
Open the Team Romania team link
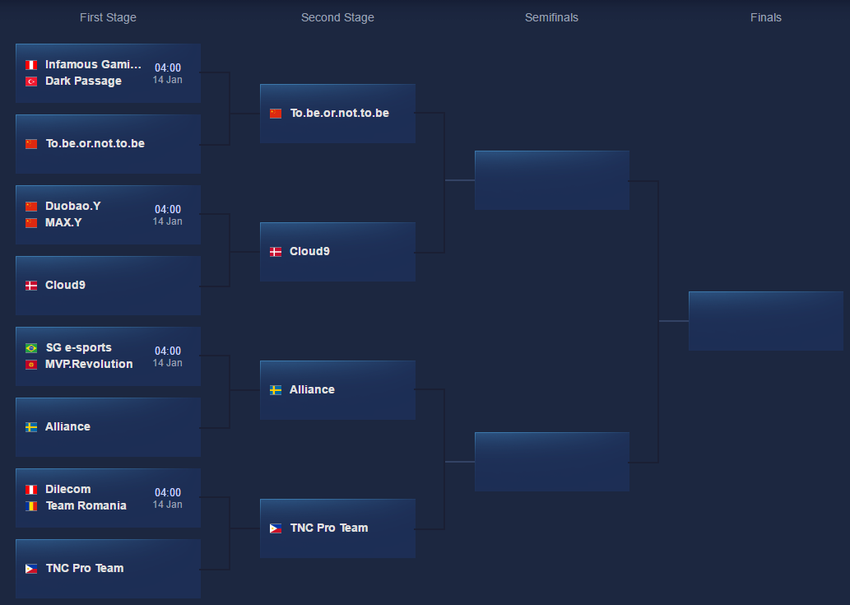point(86,506)
